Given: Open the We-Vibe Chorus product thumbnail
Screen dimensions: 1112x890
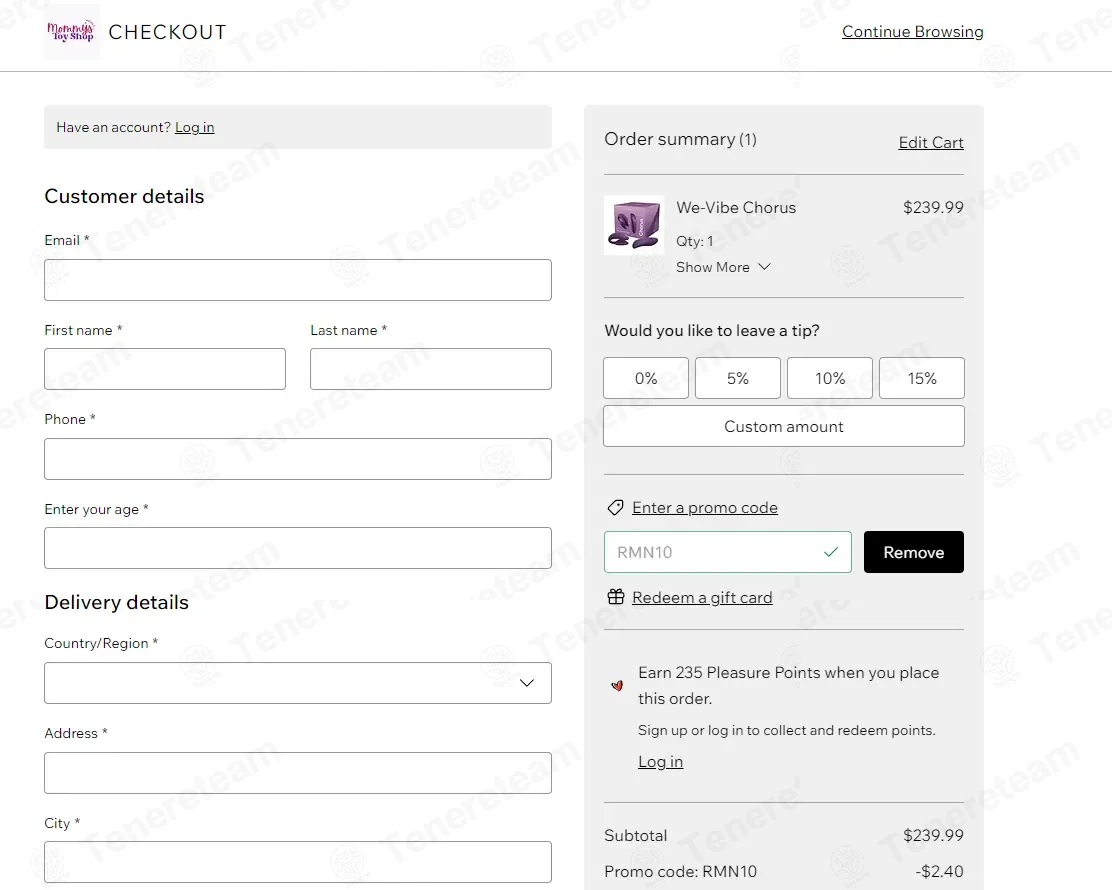Looking at the screenshot, I should click(634, 225).
